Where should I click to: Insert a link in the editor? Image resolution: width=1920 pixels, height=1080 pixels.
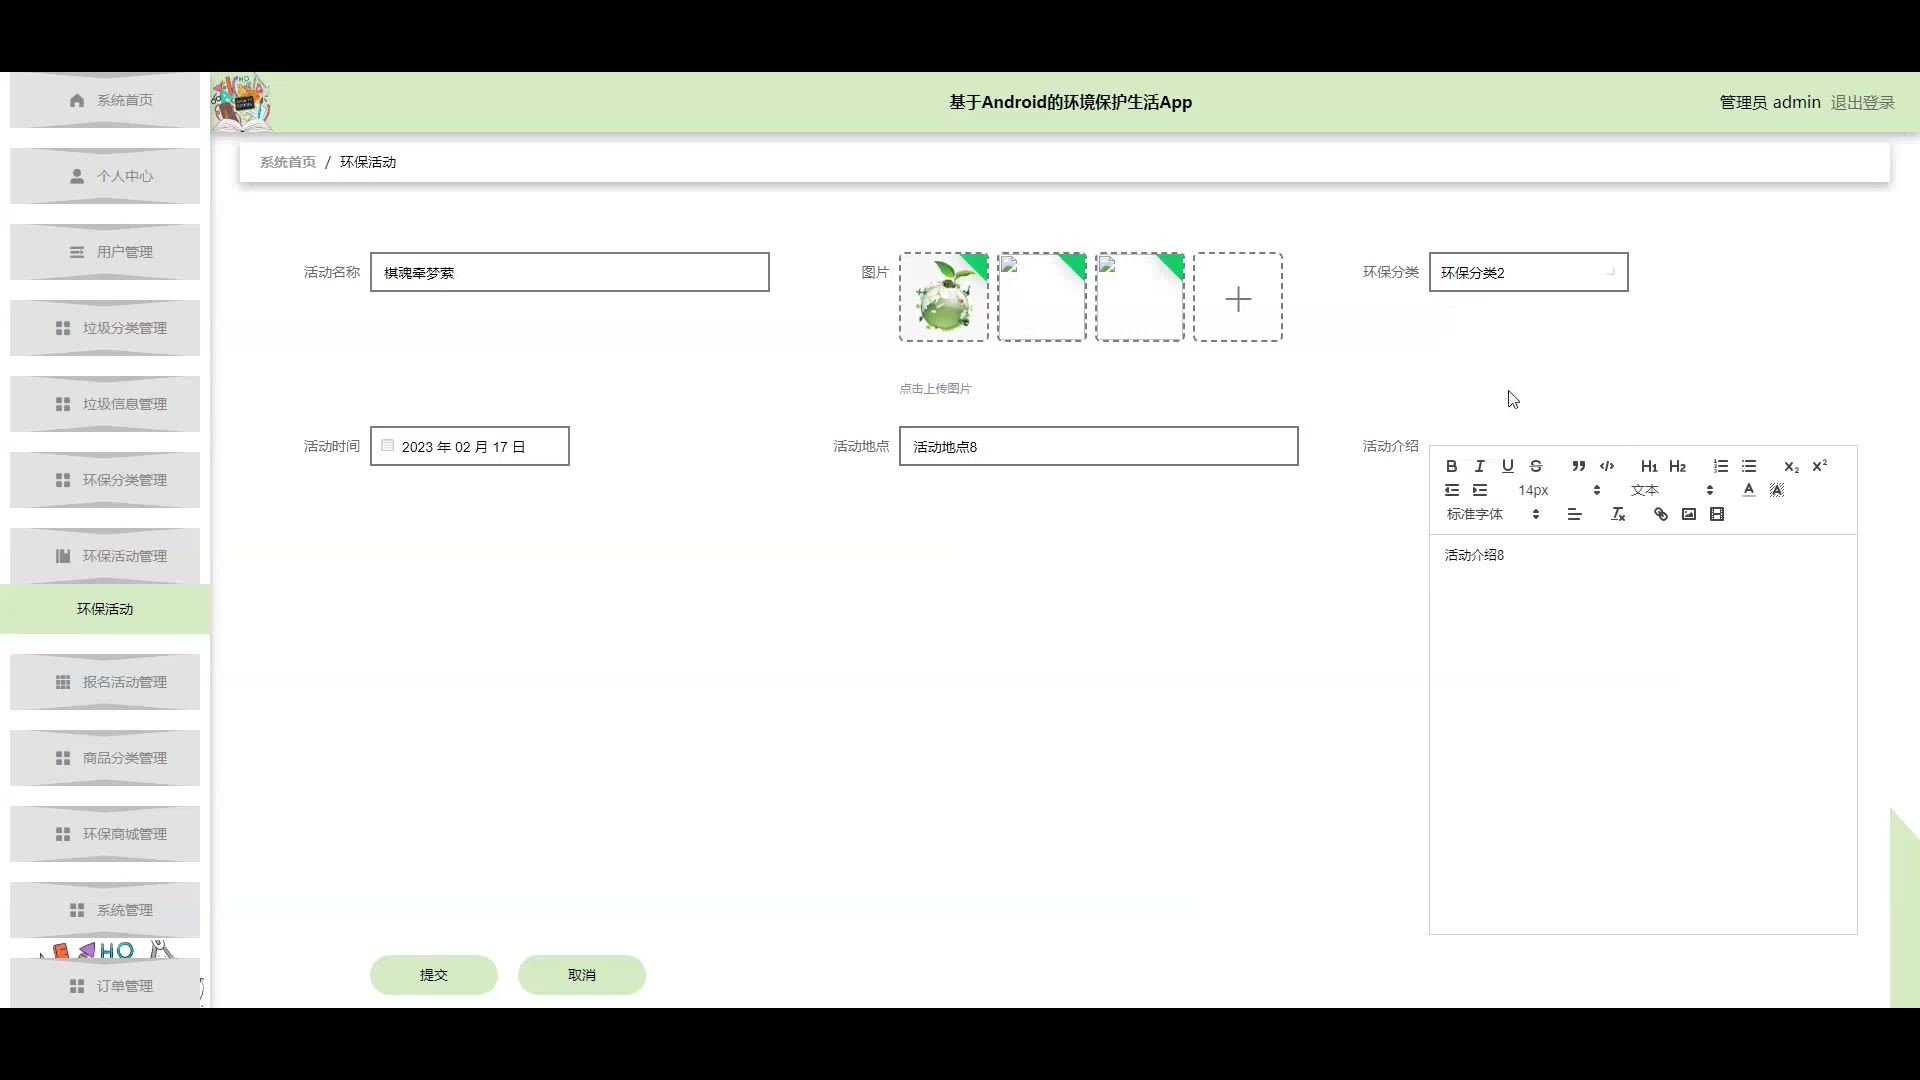tap(1661, 515)
